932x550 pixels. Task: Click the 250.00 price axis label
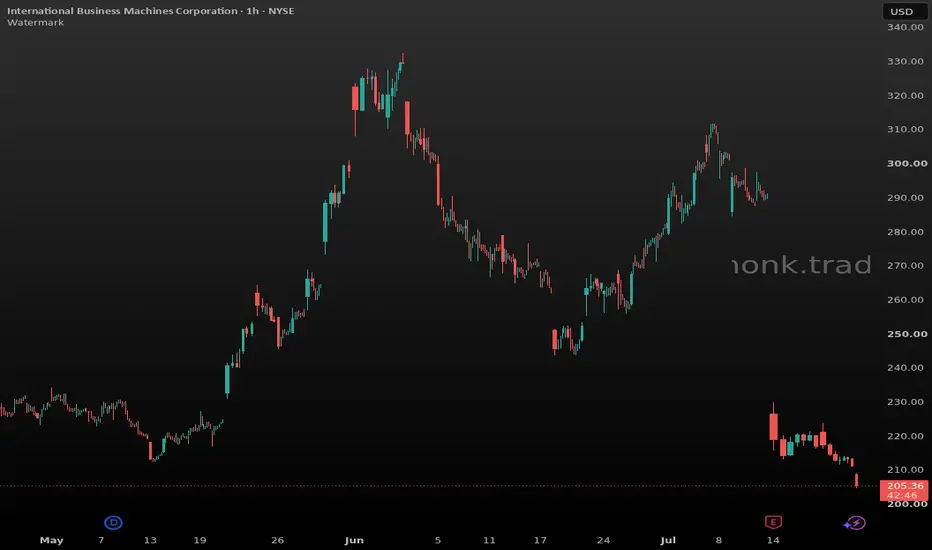tap(907, 334)
